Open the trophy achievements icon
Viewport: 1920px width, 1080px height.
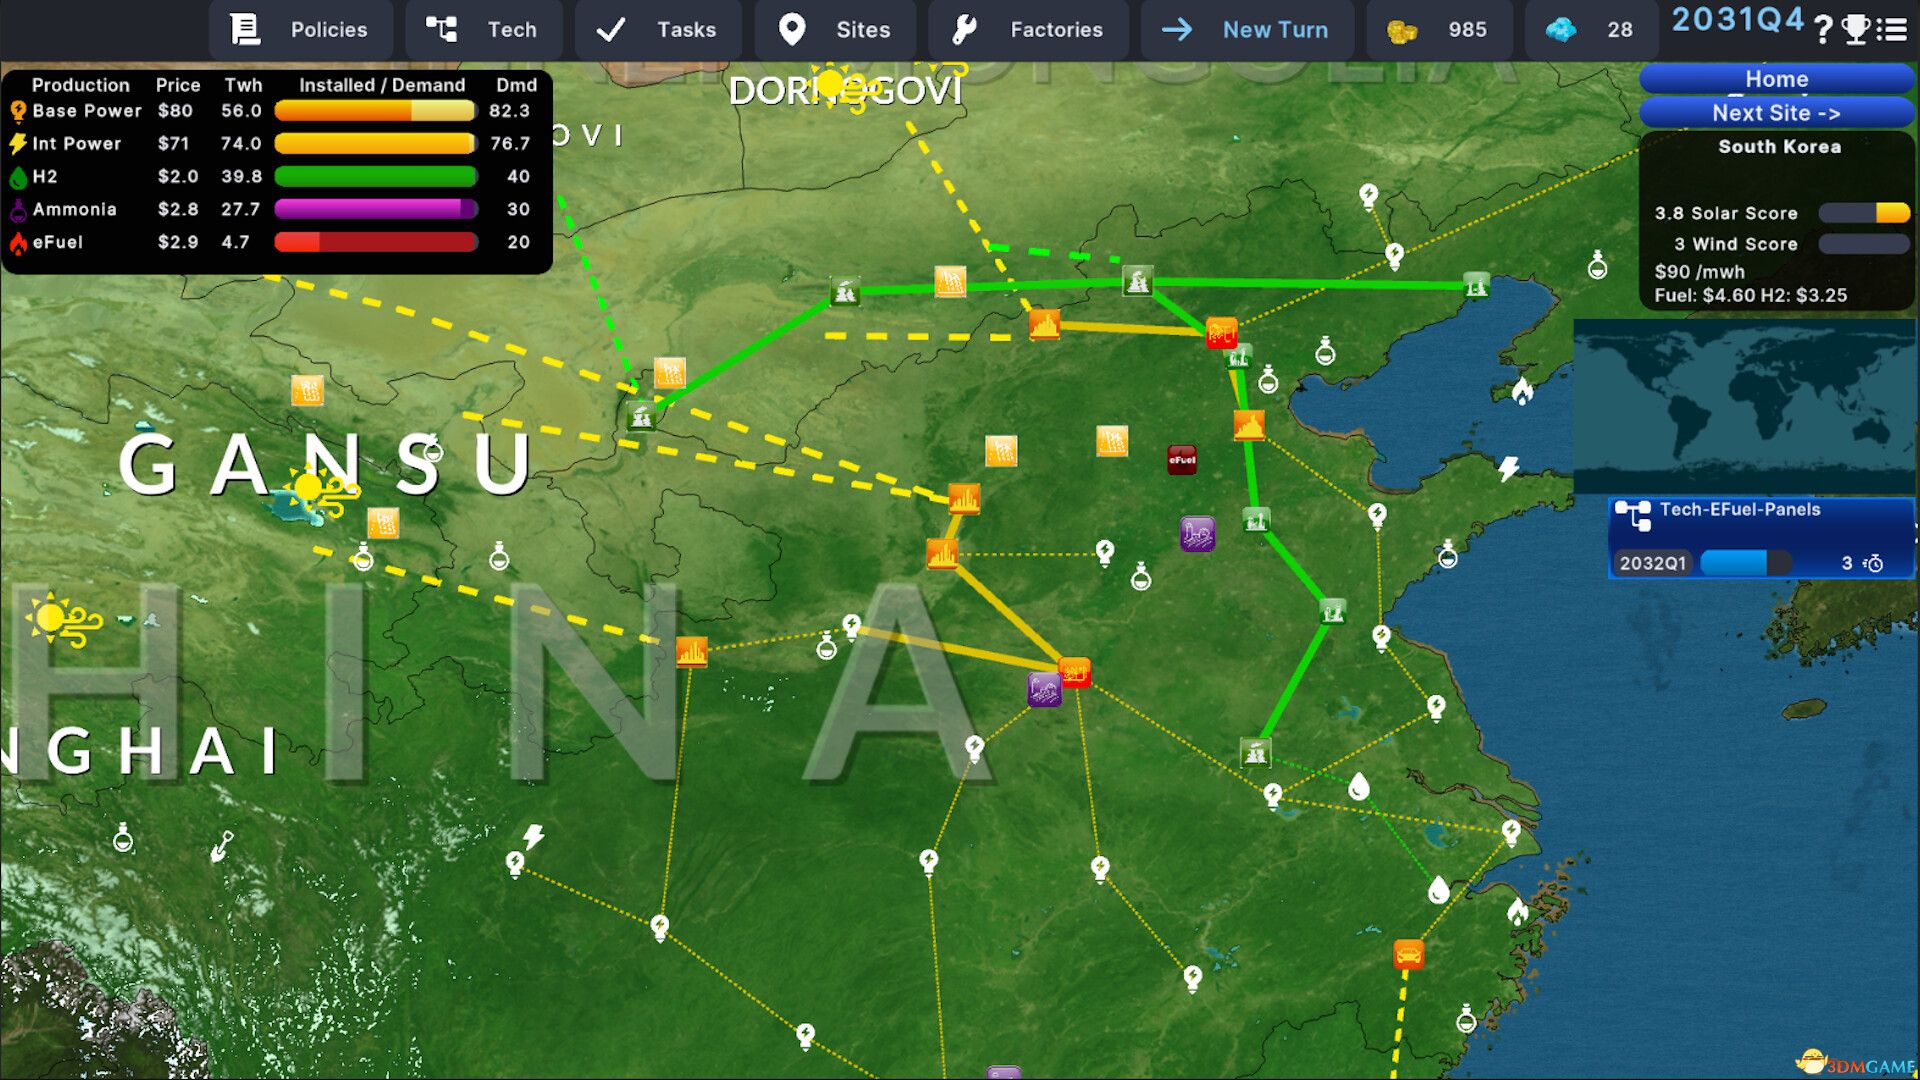[1856, 30]
